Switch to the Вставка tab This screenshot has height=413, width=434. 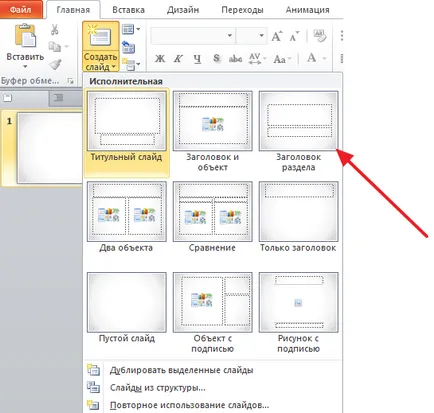pos(128,10)
